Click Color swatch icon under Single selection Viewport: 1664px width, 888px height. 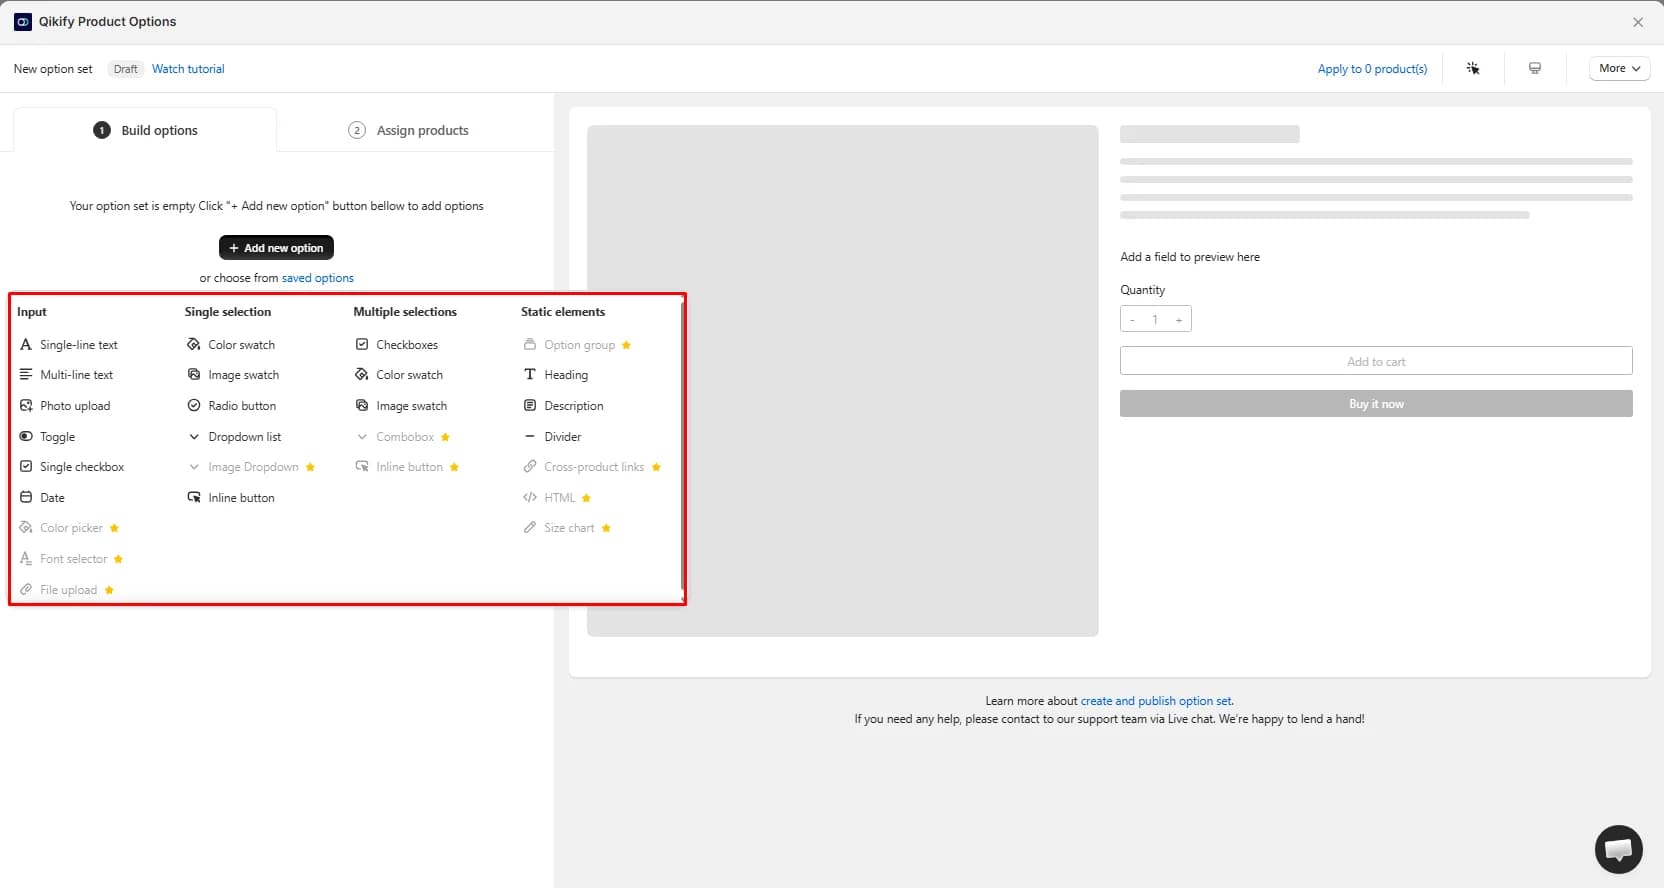click(194, 345)
